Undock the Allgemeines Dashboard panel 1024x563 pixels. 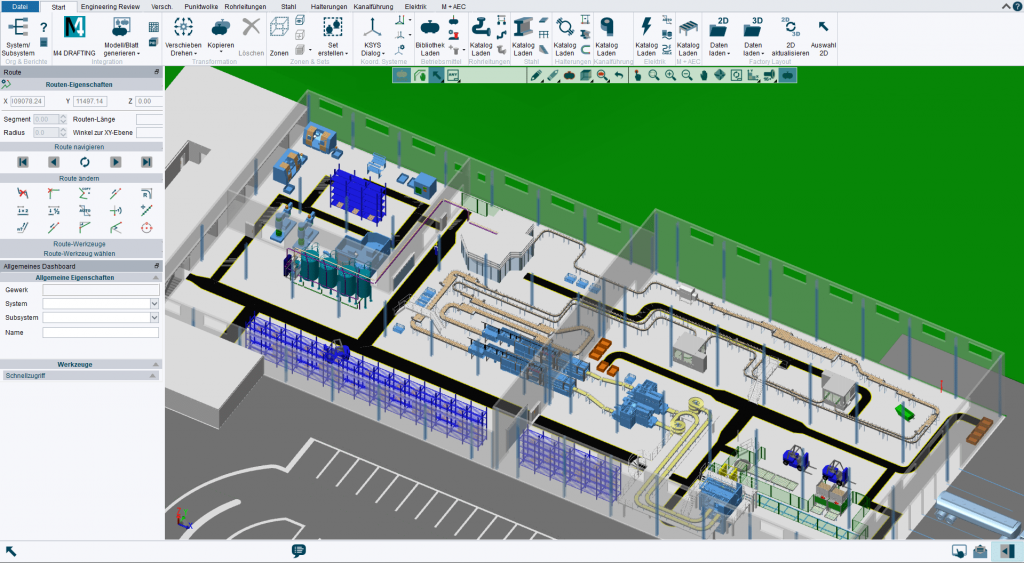click(x=157, y=266)
